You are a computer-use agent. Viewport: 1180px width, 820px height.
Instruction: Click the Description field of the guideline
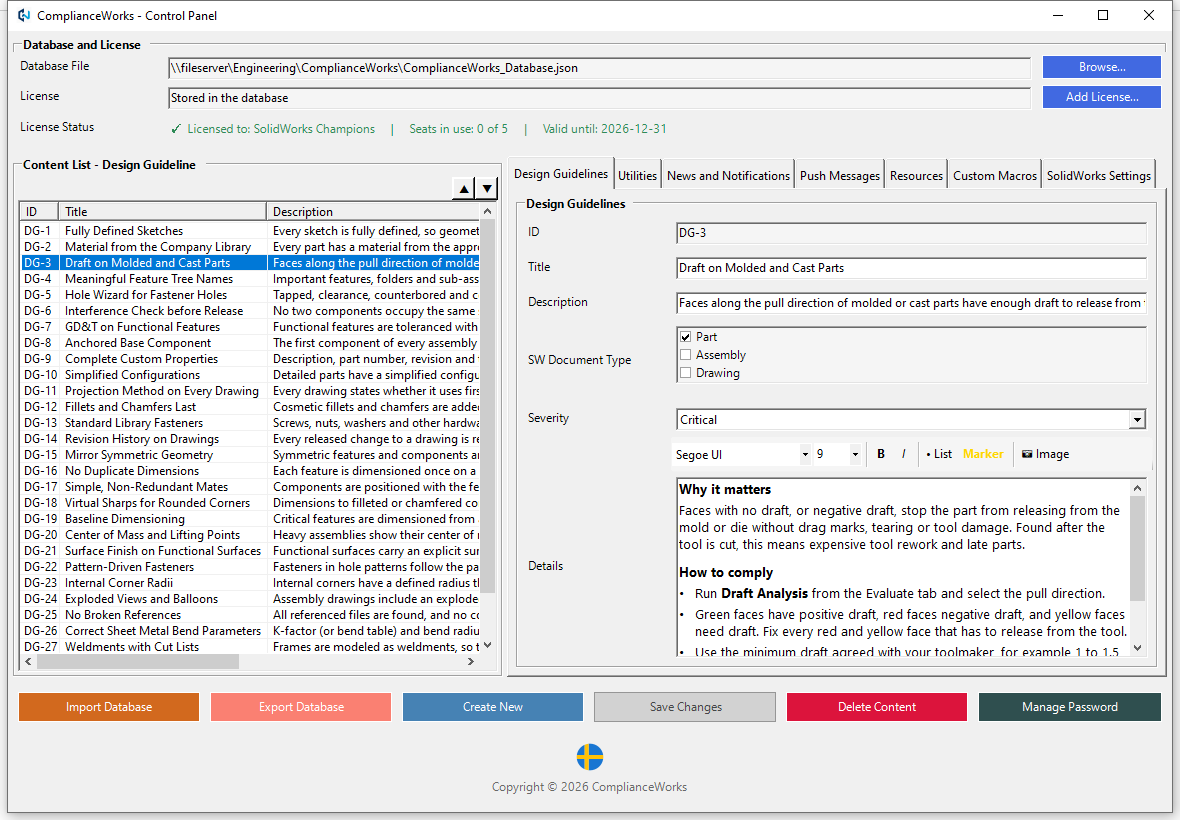pos(911,303)
